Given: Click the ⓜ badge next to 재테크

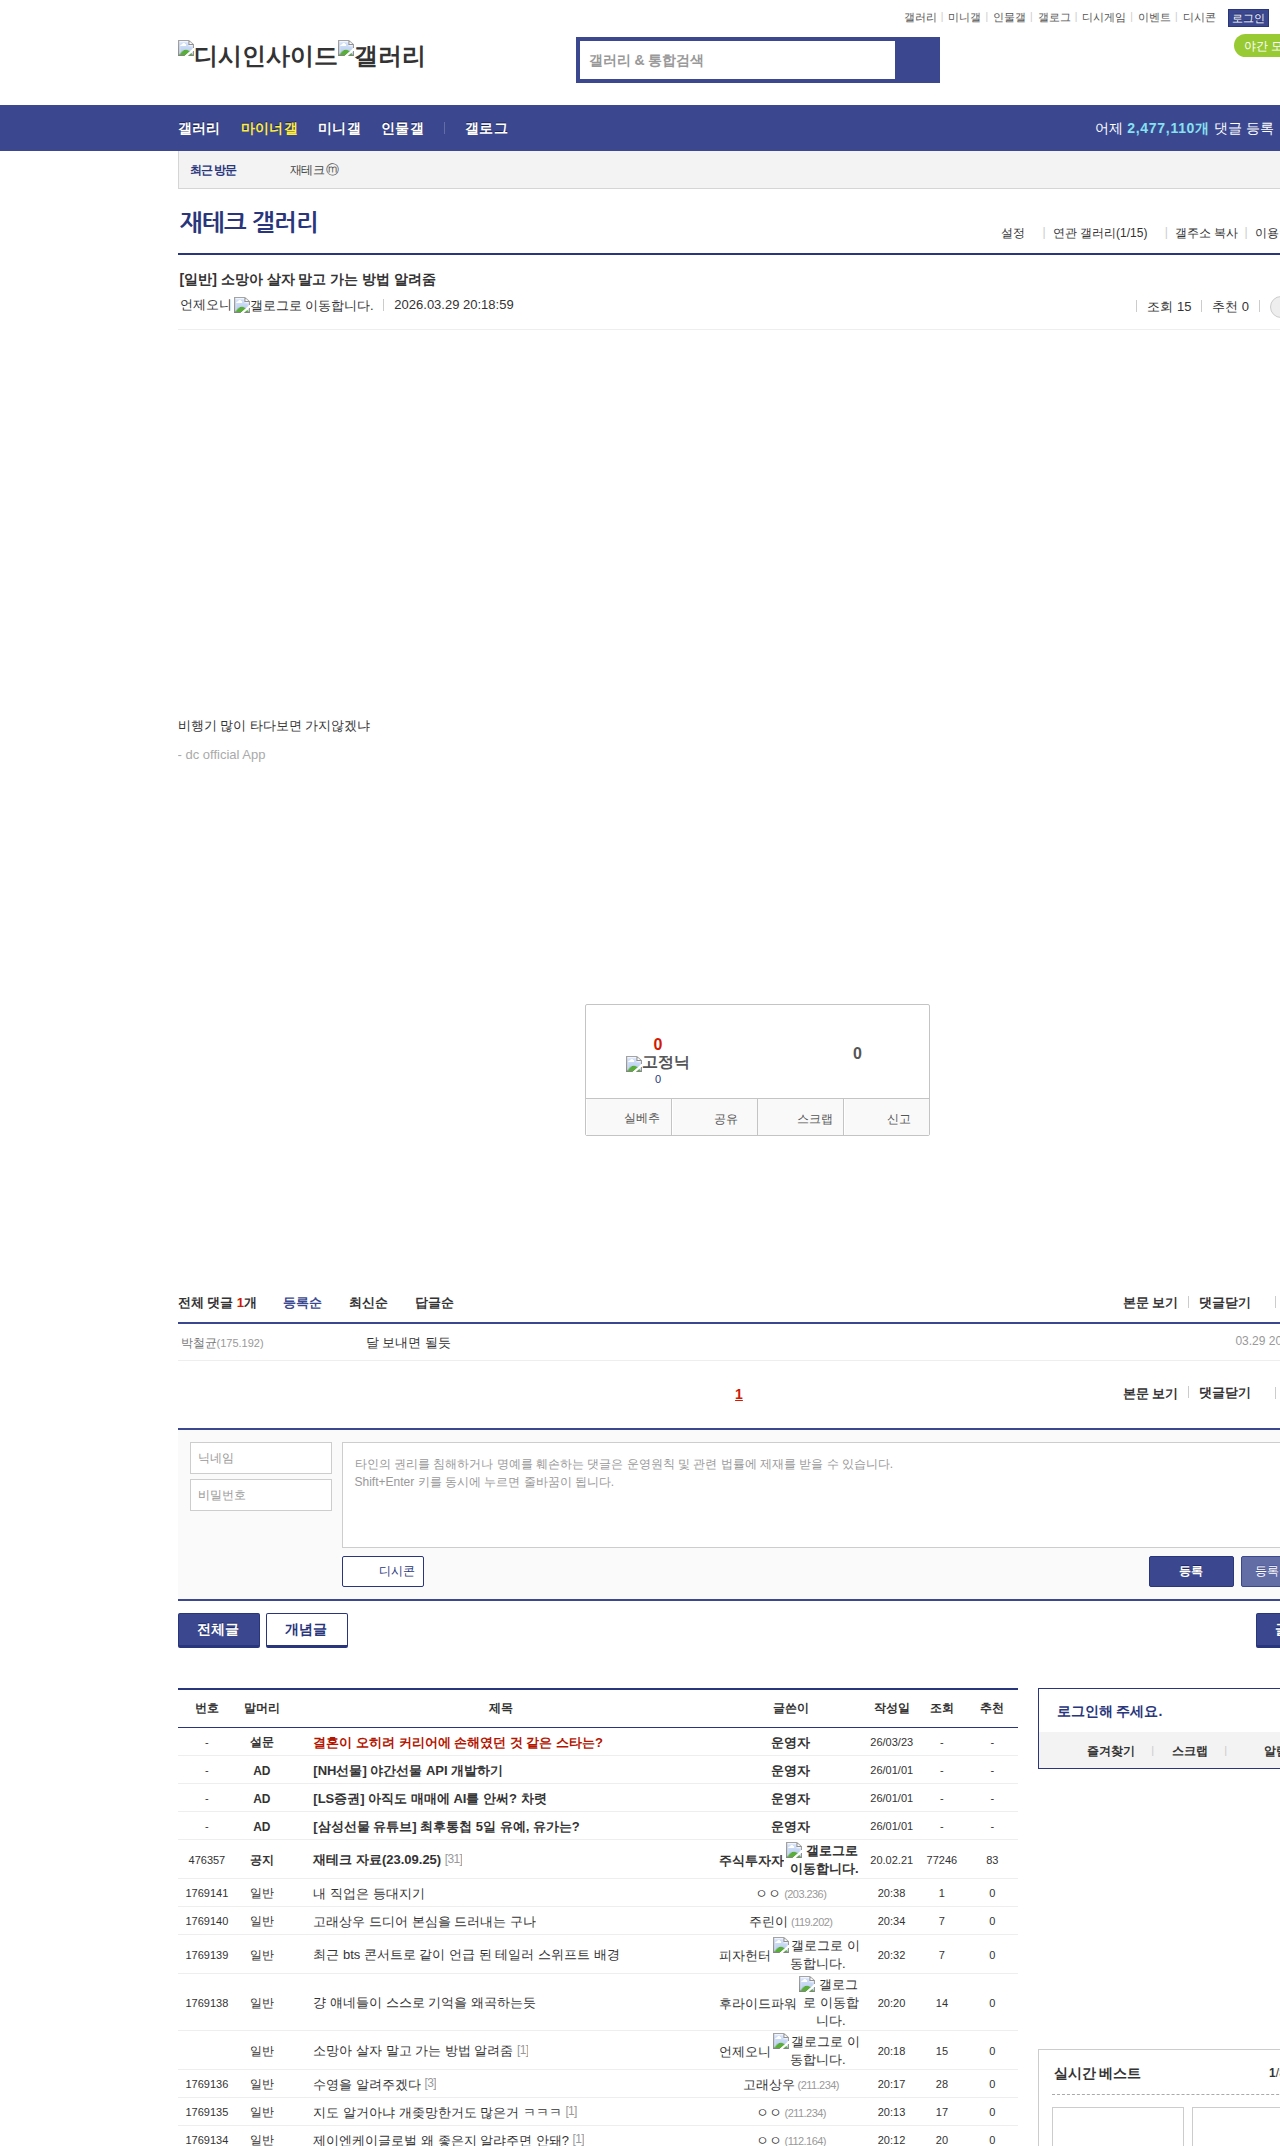Looking at the screenshot, I should click(x=333, y=170).
